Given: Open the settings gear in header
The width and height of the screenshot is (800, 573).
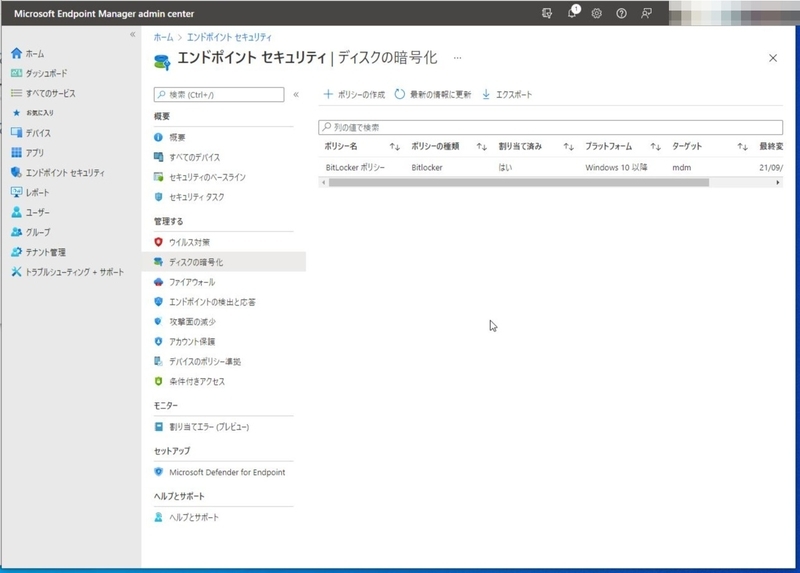Looking at the screenshot, I should point(596,13).
